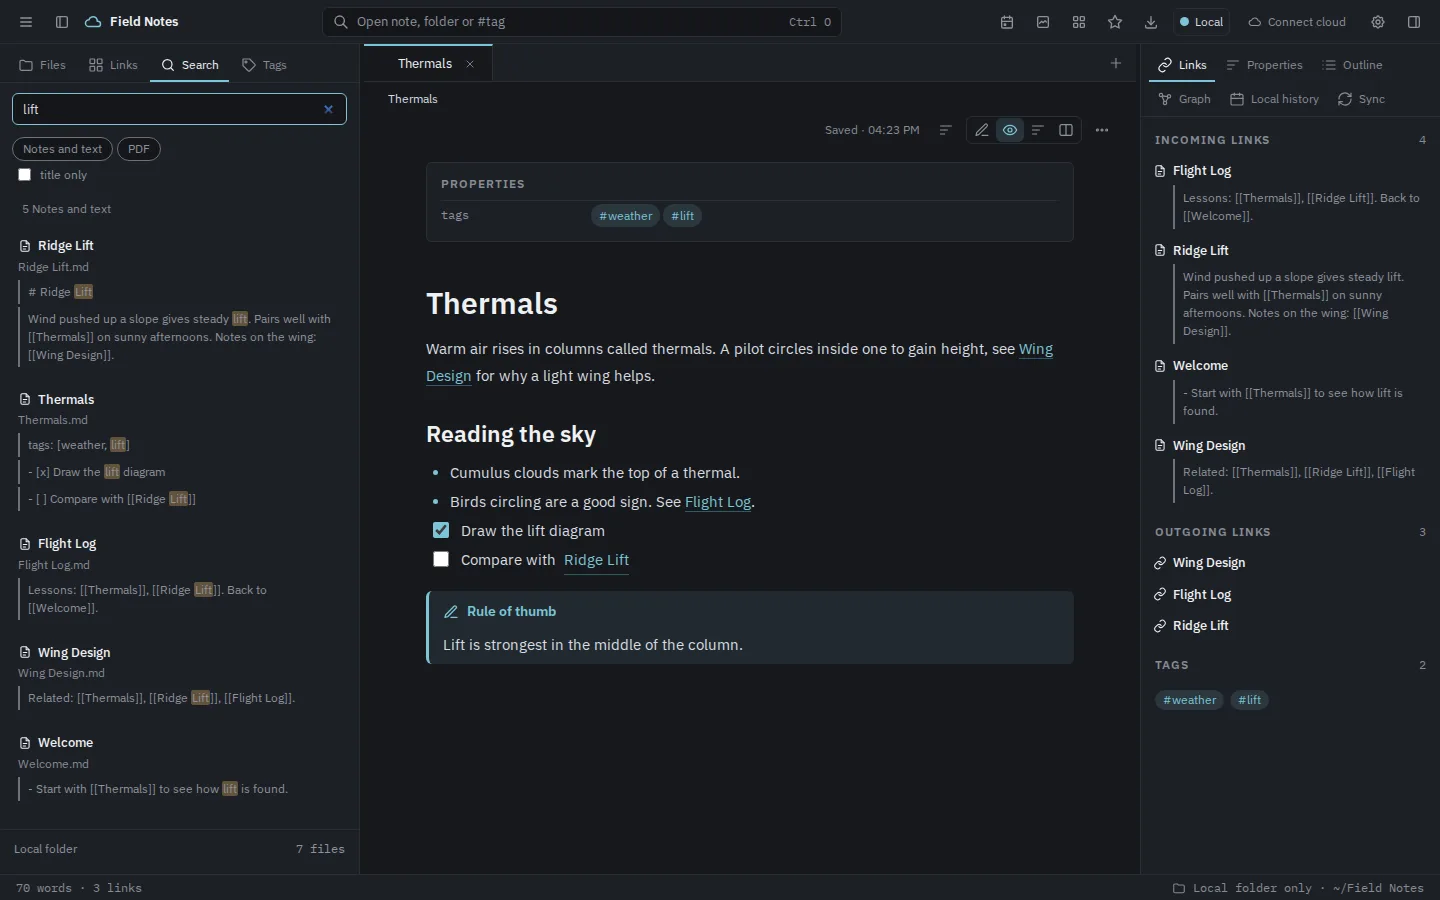This screenshot has height=900, width=1440.
Task: Add a new tab with the plus icon
Action: (1116, 63)
